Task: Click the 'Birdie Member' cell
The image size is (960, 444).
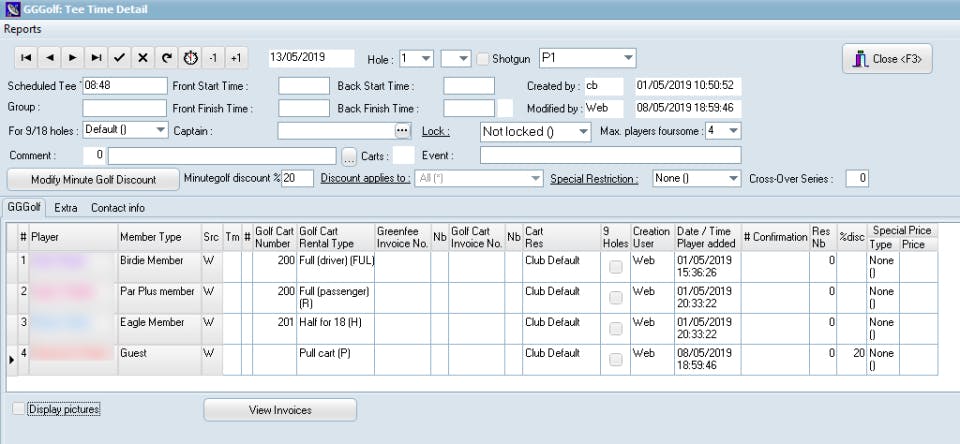Action: pos(159,267)
